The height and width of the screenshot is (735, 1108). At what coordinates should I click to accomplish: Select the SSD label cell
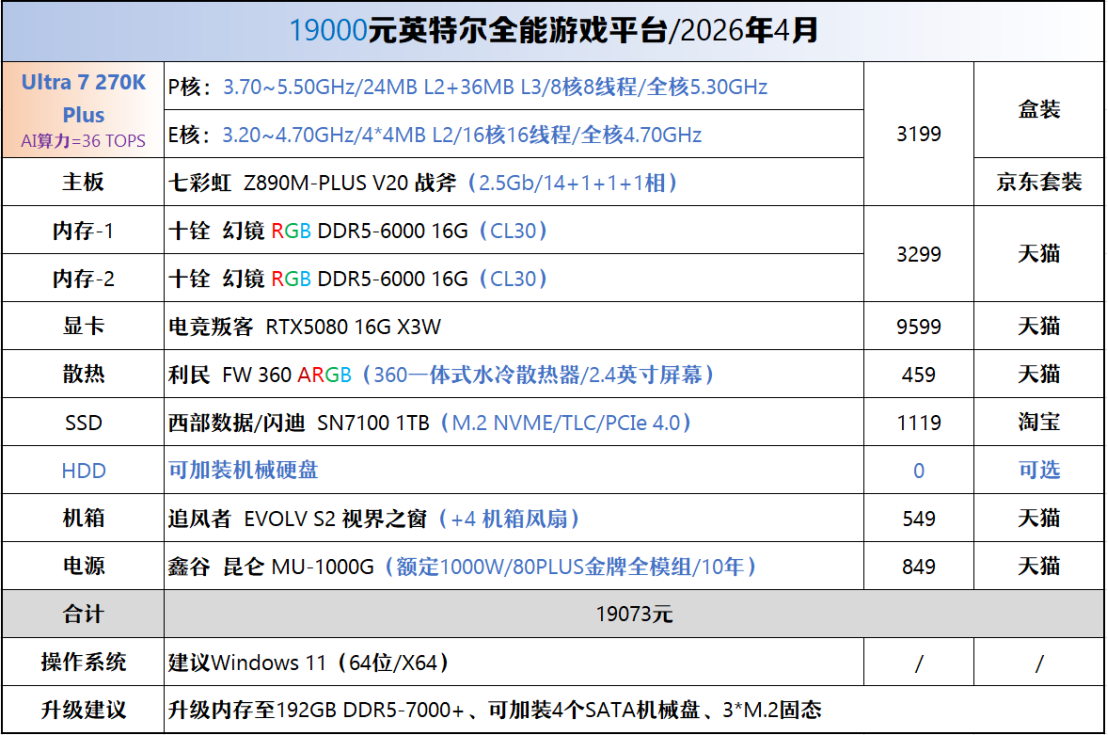coord(83,423)
